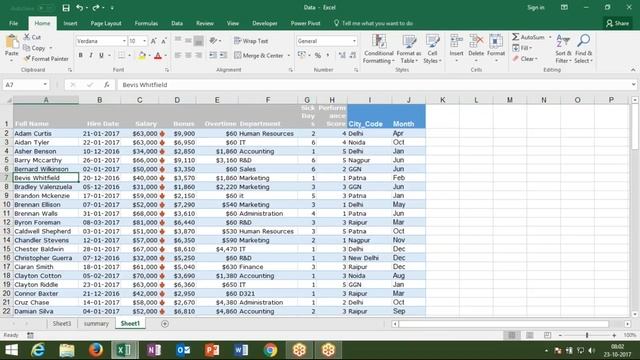Switch to the Formulas ribbon tab
The image size is (640, 360).
[146, 23]
